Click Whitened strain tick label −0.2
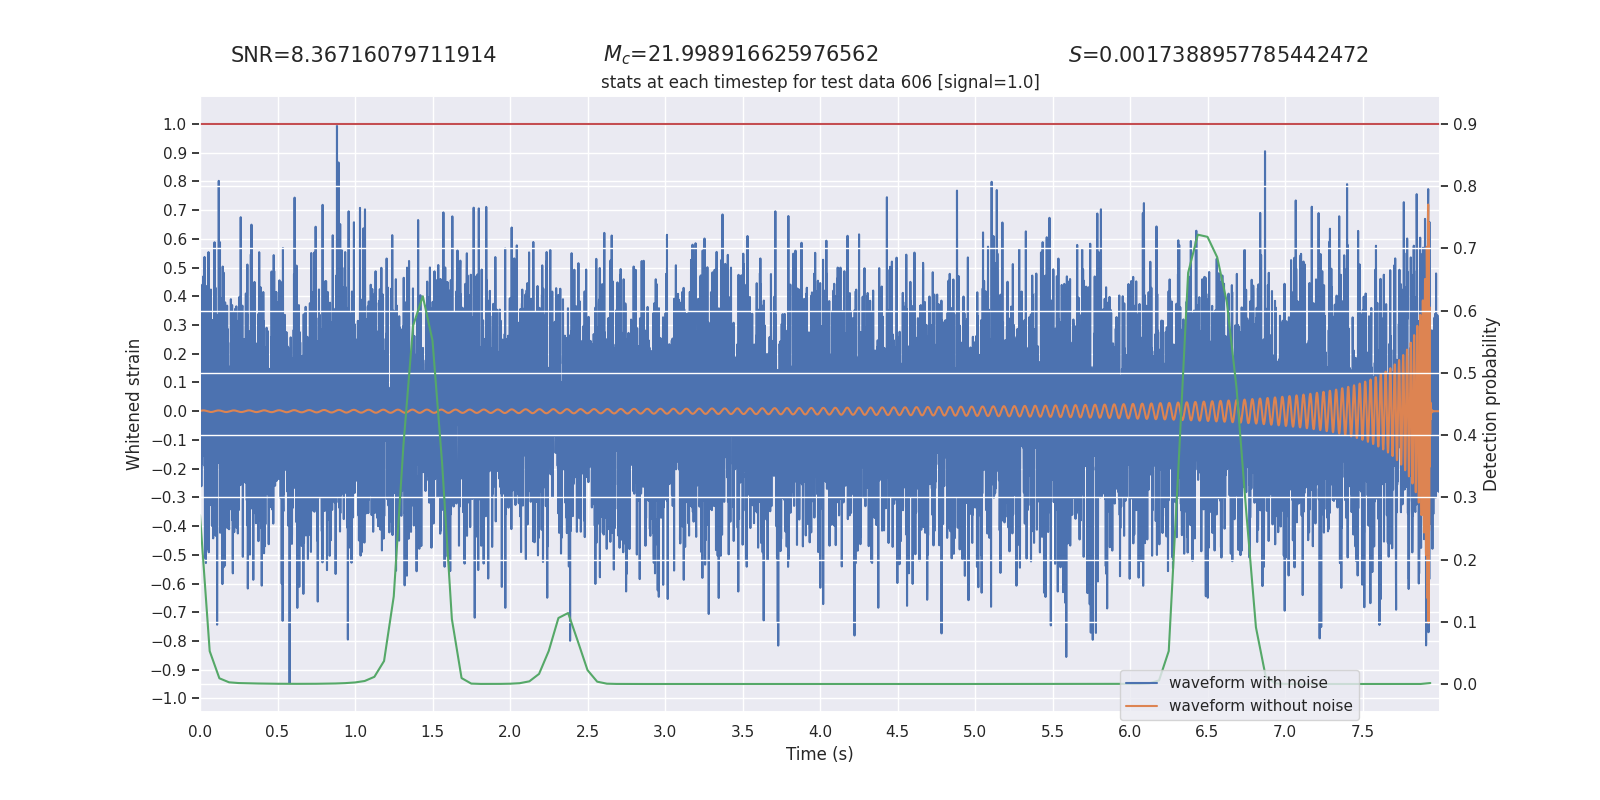The width and height of the screenshot is (1600, 800). tap(169, 469)
